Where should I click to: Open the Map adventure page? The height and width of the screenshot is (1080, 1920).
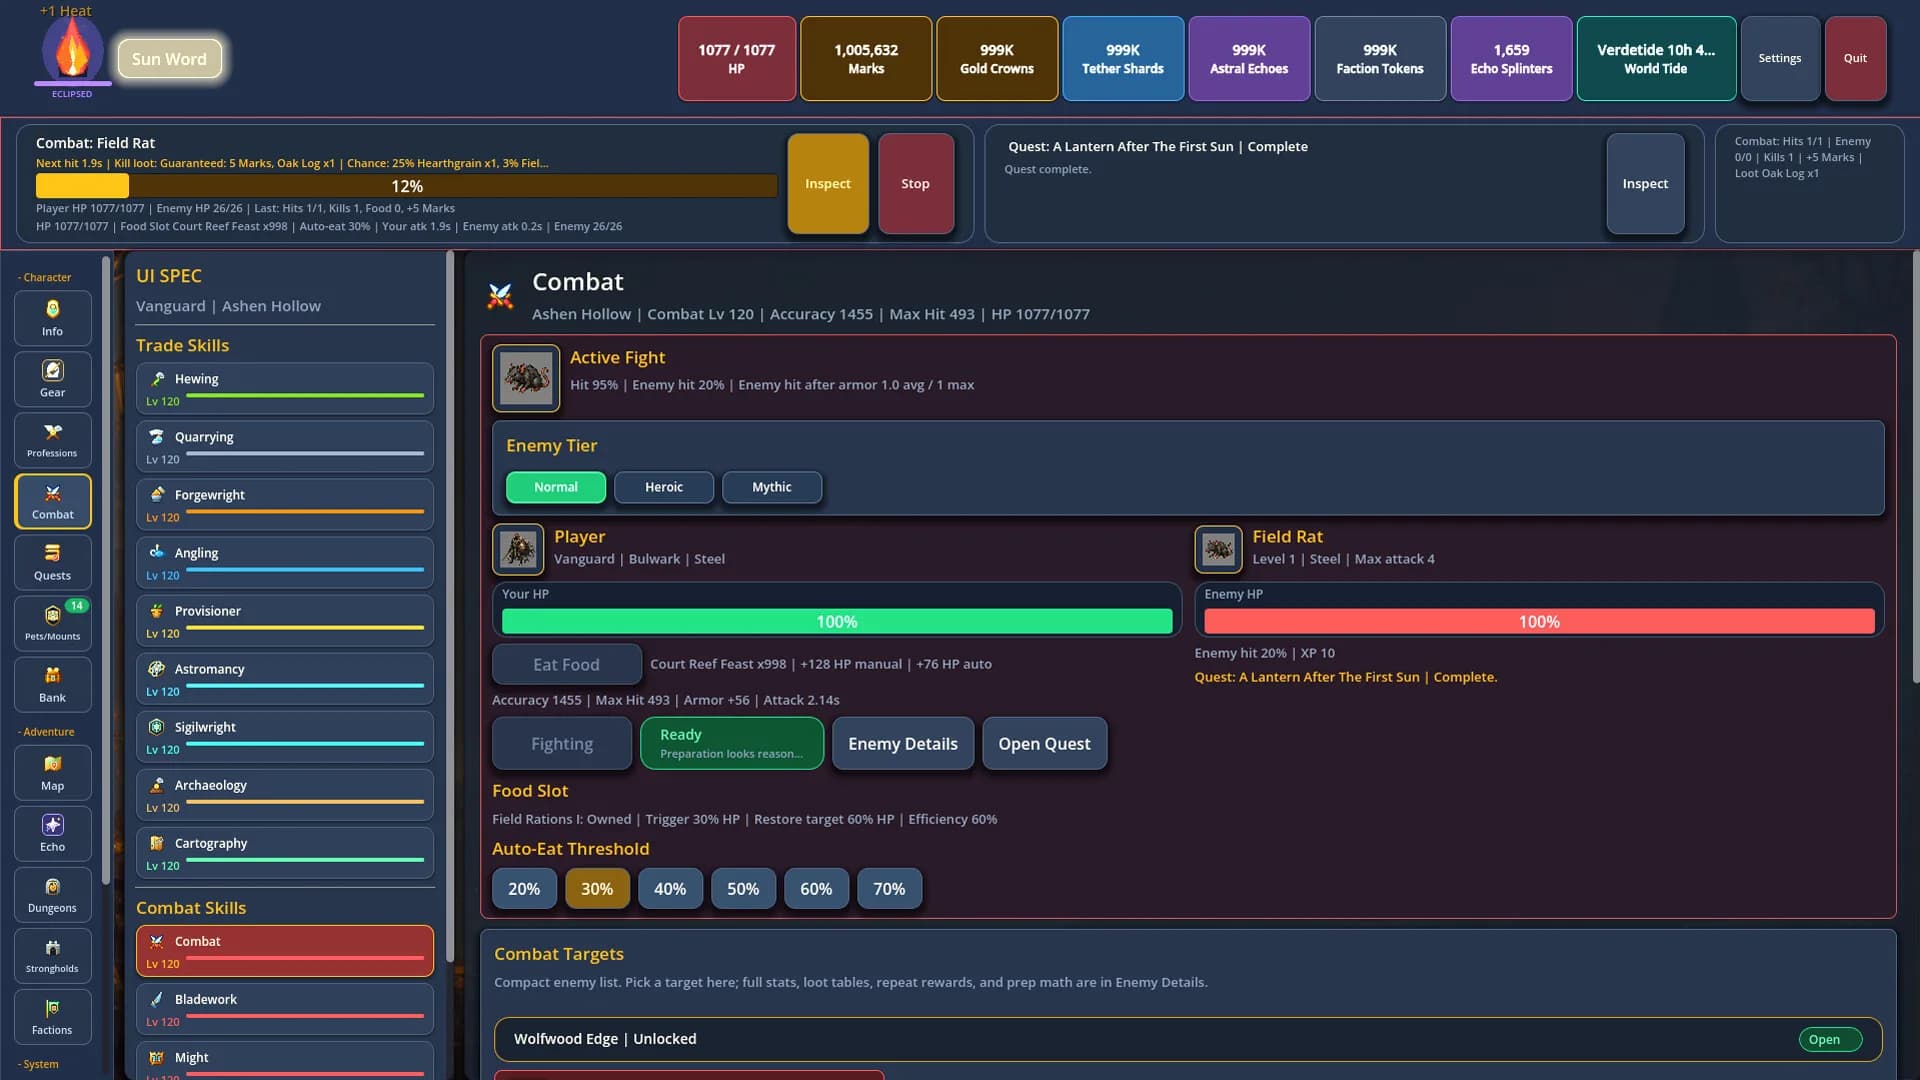(x=53, y=772)
